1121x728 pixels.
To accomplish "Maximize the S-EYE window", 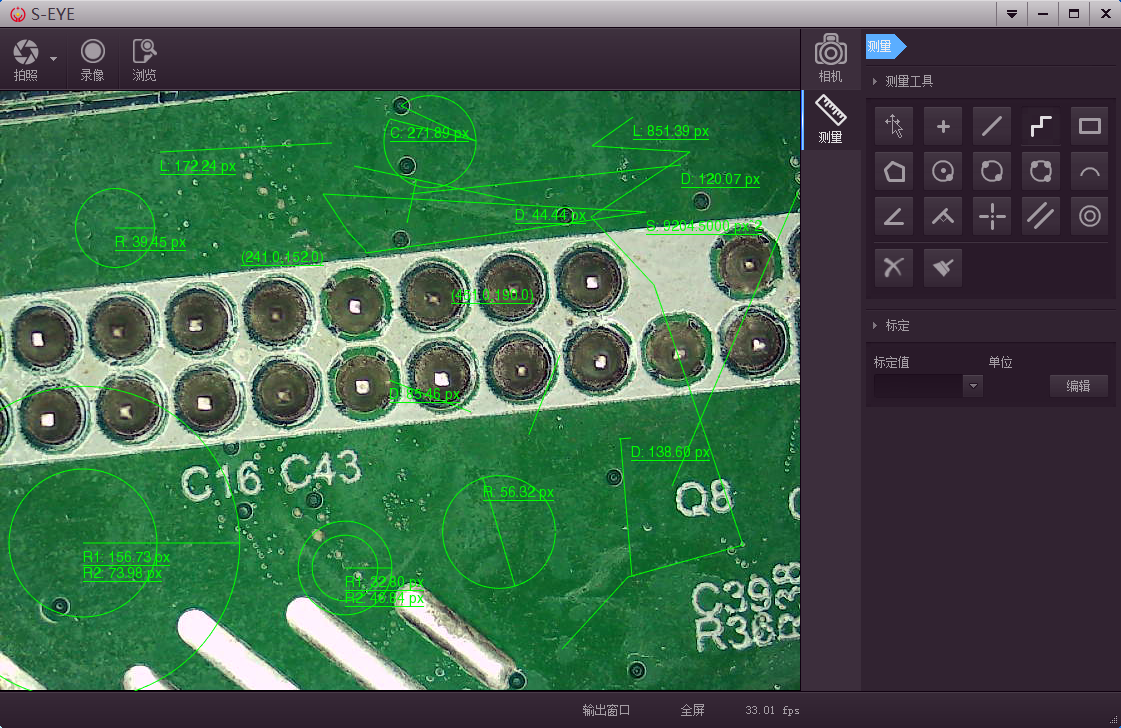I will click(x=1074, y=14).
